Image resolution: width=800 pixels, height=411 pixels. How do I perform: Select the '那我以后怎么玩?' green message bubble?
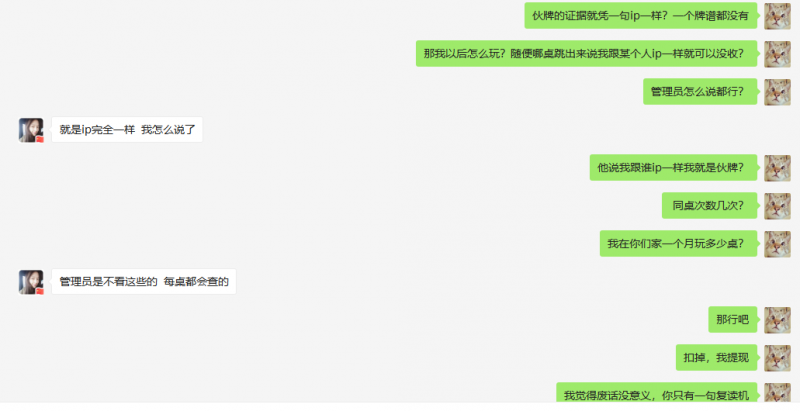[x=587, y=54]
